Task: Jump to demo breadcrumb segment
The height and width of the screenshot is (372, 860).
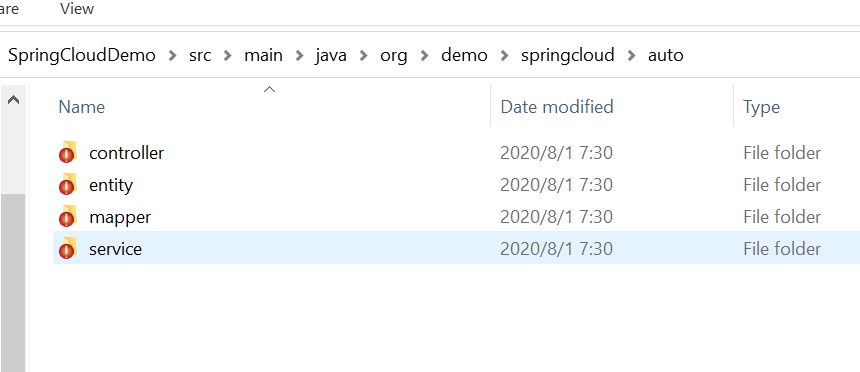Action: tap(464, 55)
